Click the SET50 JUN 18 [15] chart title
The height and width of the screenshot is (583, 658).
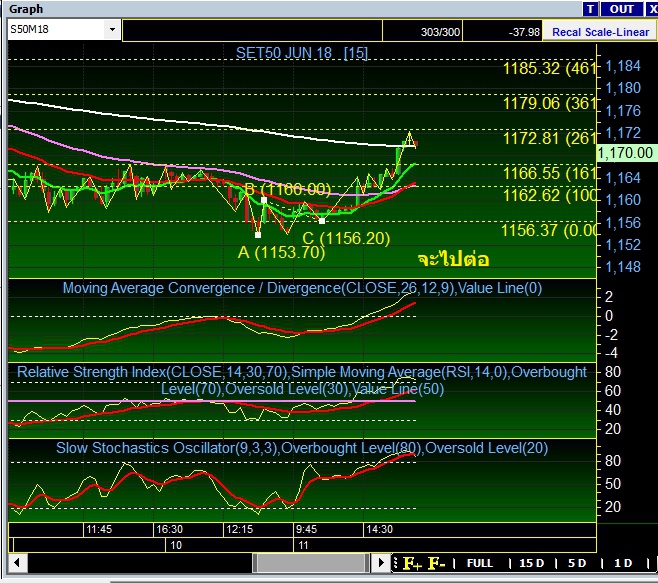pyautogui.click(x=301, y=53)
